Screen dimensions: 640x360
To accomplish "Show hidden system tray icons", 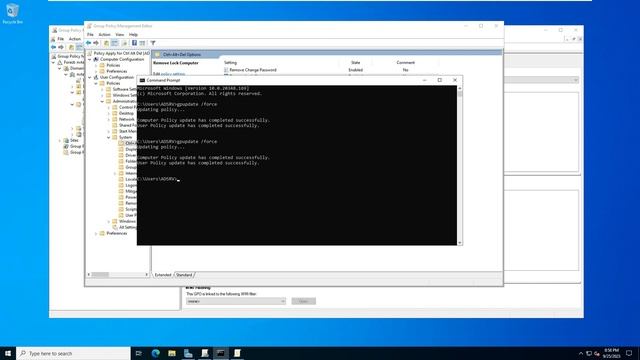I will click(581, 353).
